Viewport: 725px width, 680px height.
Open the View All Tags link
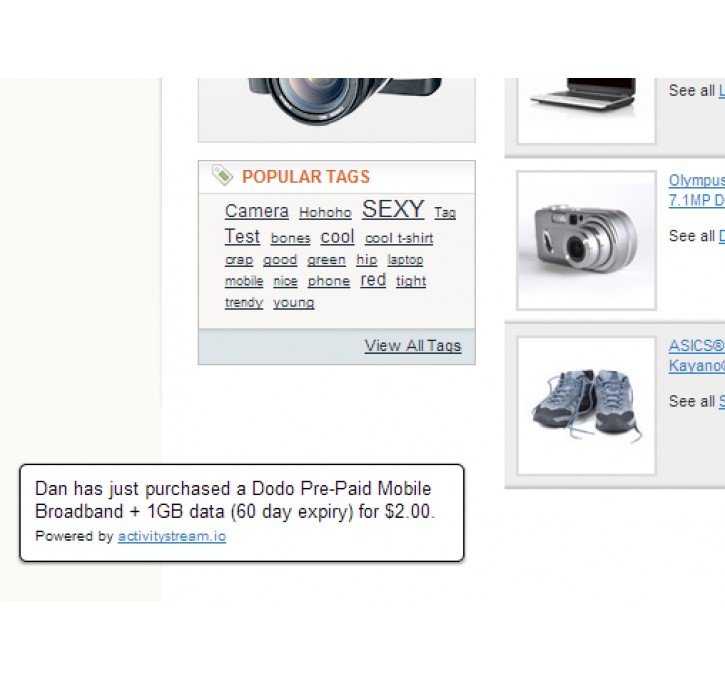click(x=412, y=346)
